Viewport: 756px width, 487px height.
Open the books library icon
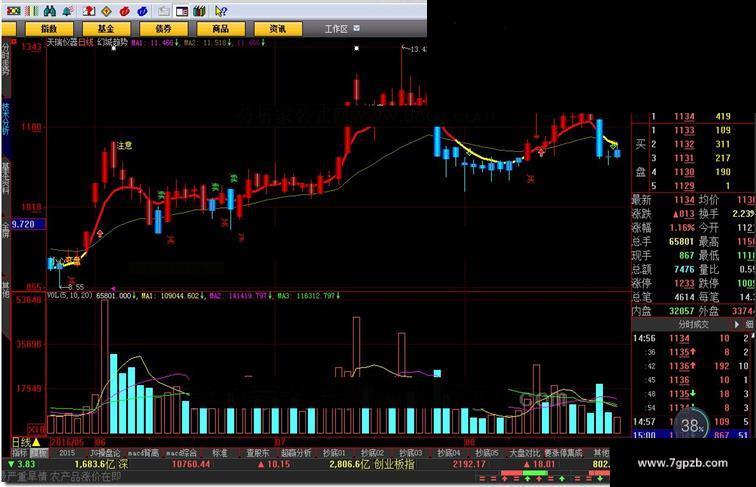[200, 11]
